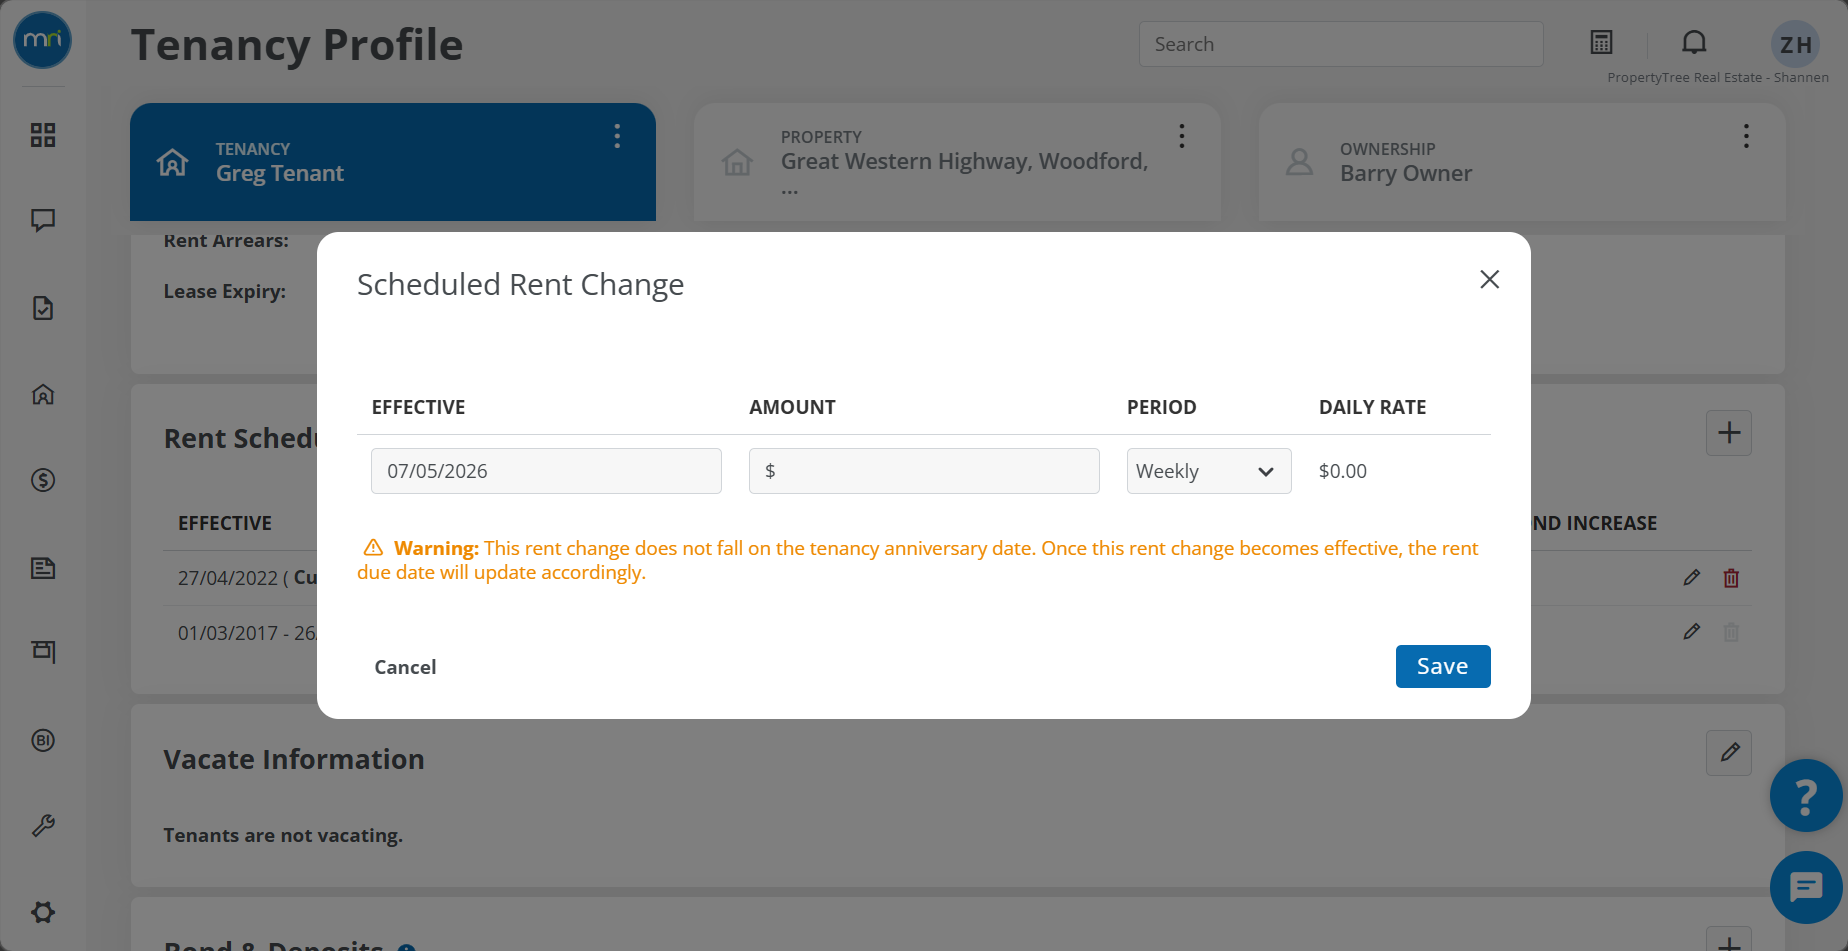Image resolution: width=1848 pixels, height=951 pixels.
Task: Cancel the scheduled rent change
Action: [x=405, y=667]
